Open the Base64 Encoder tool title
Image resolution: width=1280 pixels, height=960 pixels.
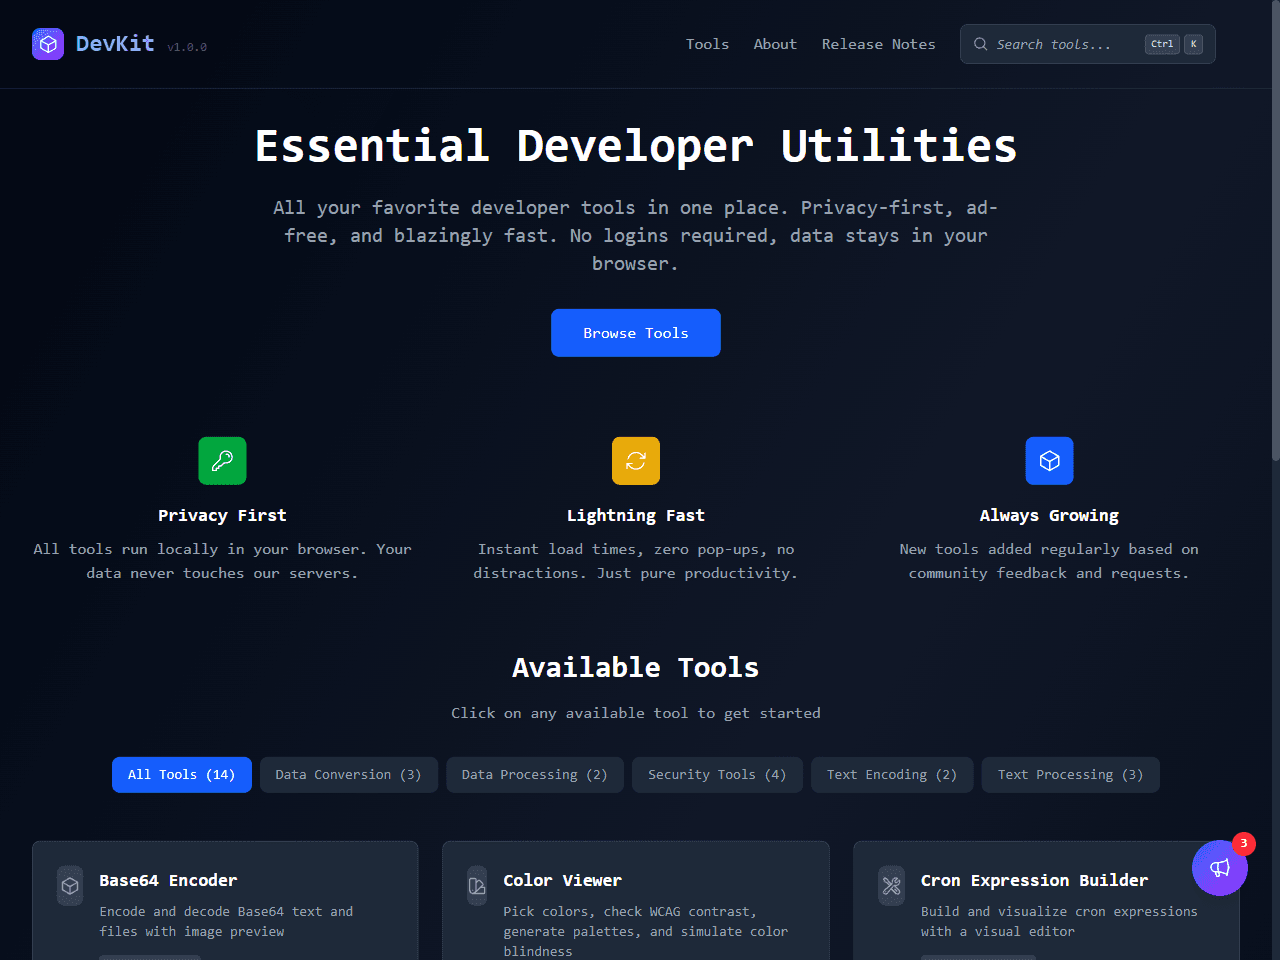[168, 880]
